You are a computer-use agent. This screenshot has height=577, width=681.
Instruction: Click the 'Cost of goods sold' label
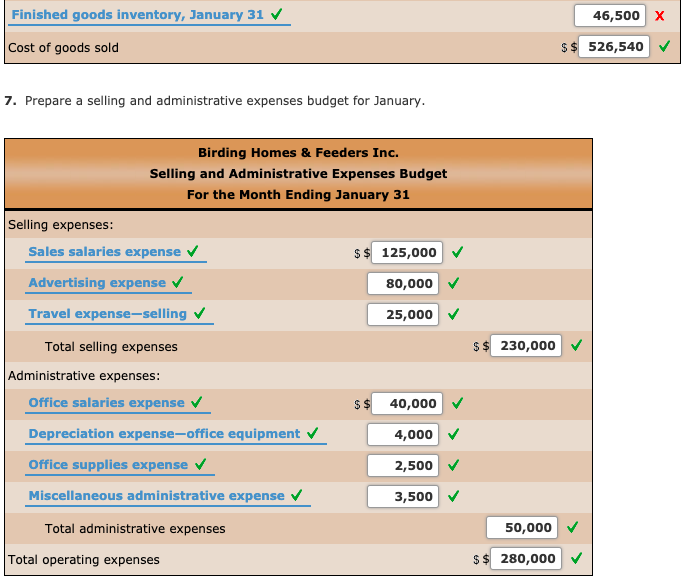63,47
